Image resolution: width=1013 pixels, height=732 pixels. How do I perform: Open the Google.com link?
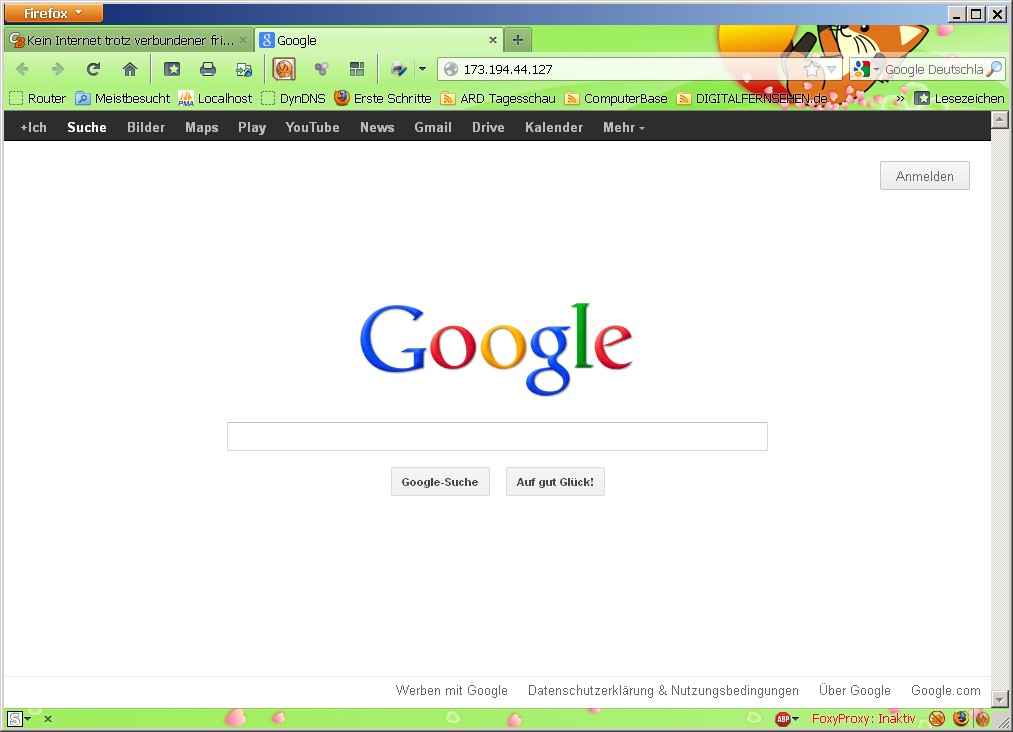[946, 690]
